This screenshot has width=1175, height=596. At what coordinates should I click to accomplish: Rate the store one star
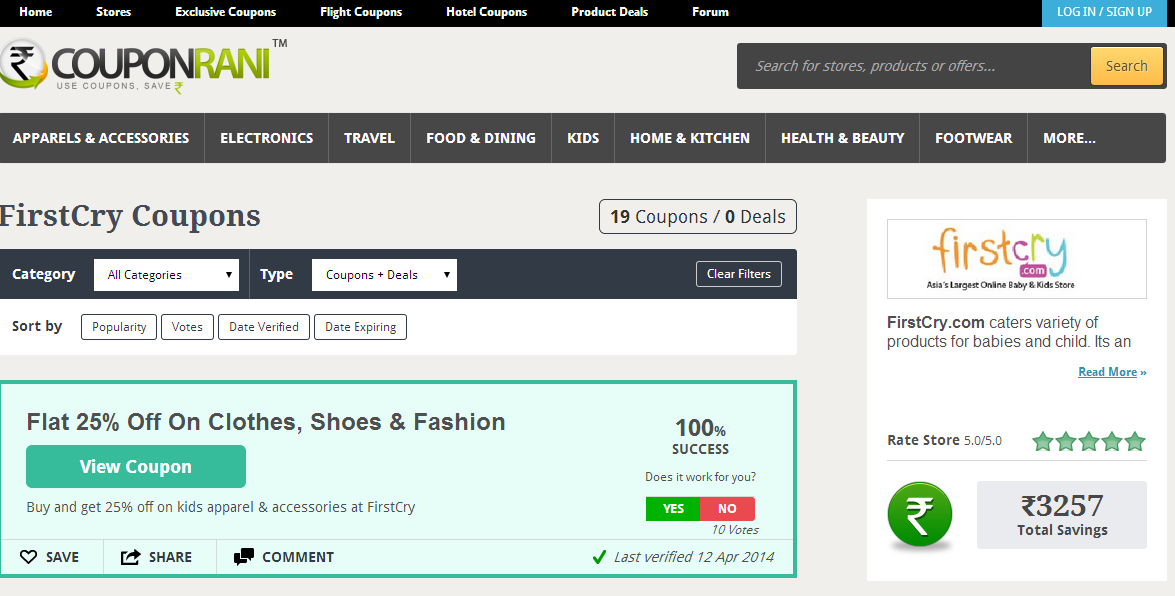1043,441
